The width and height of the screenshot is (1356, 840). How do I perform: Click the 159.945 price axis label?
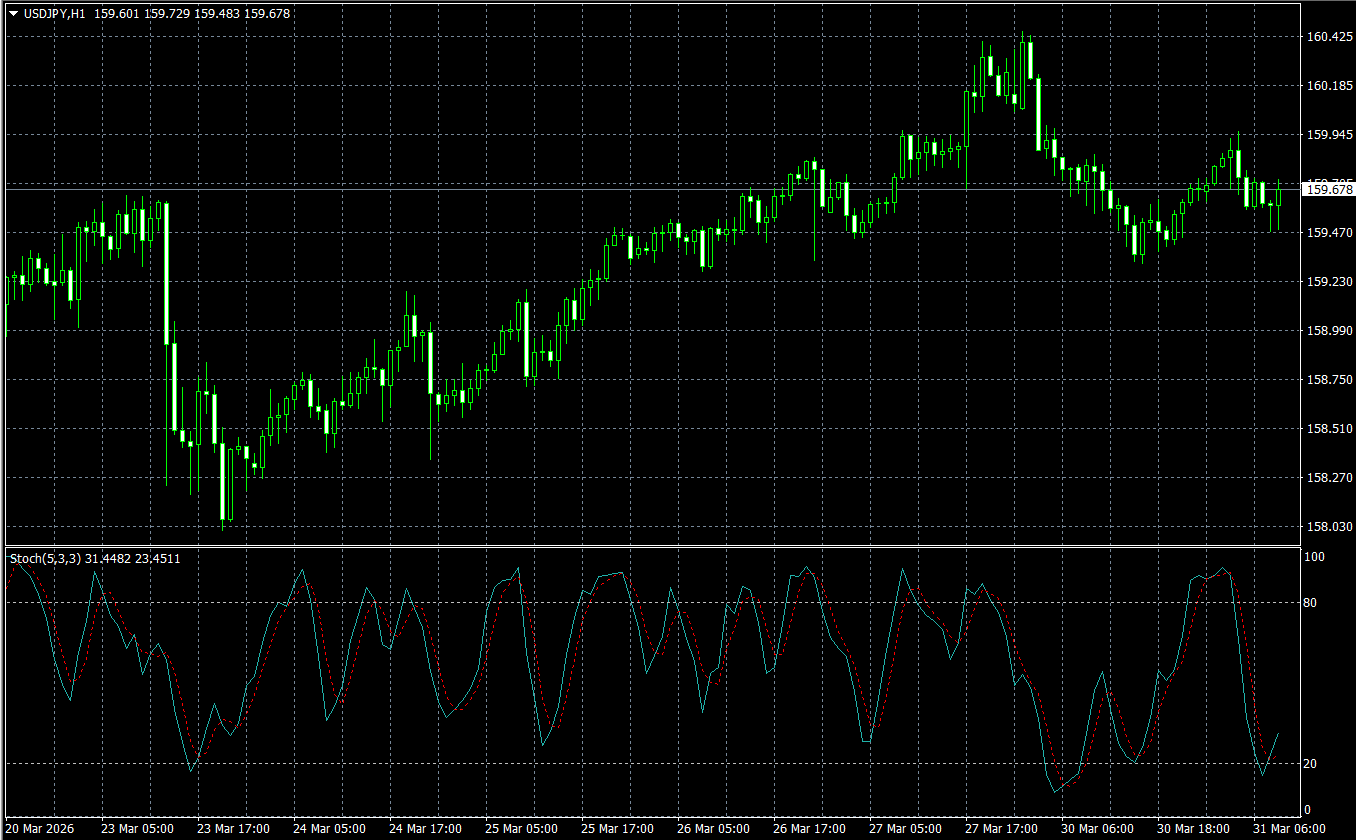1329,135
